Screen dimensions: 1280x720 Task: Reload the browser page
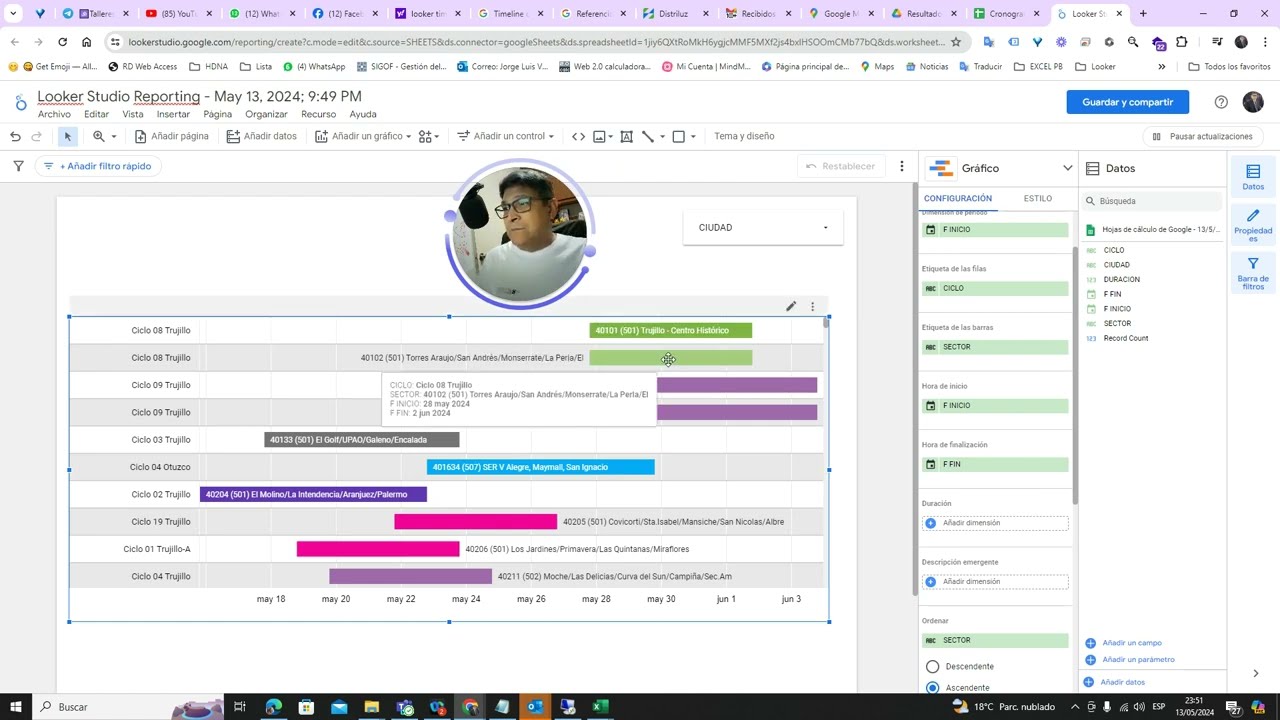62,42
